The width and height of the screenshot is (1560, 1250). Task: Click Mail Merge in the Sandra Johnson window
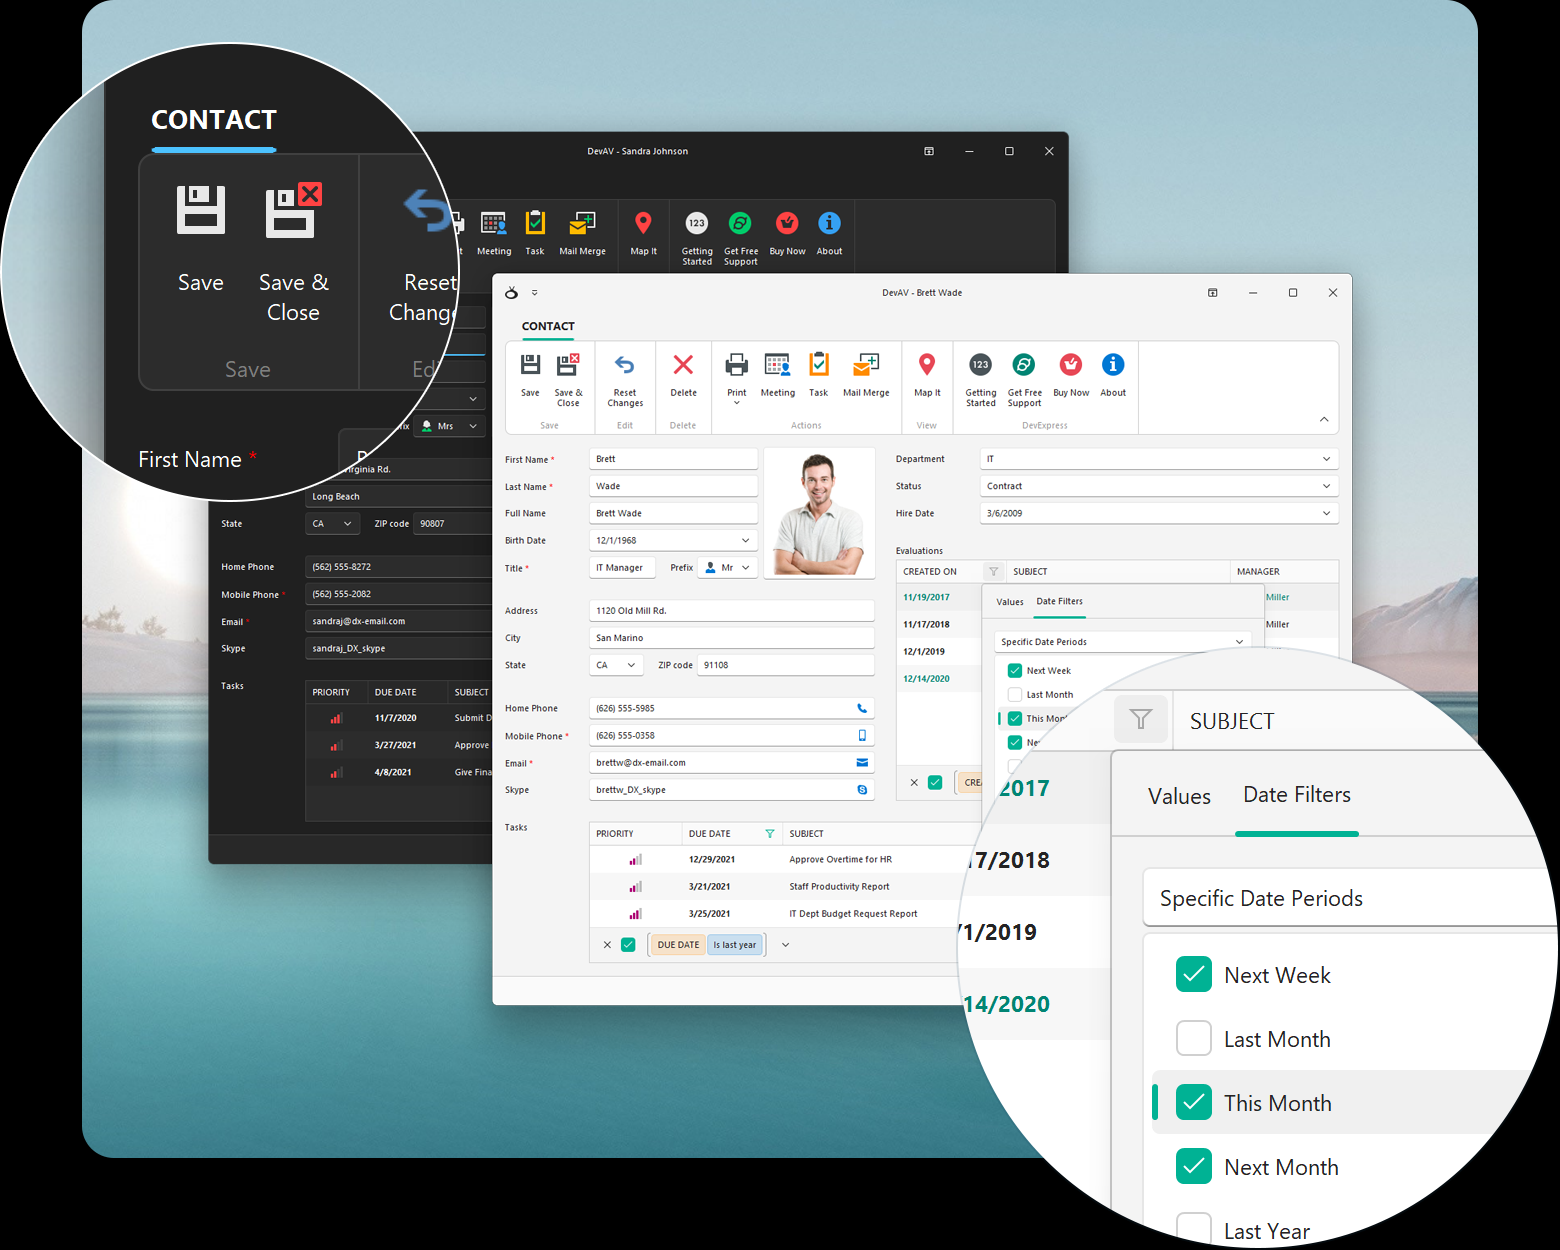coord(582,234)
